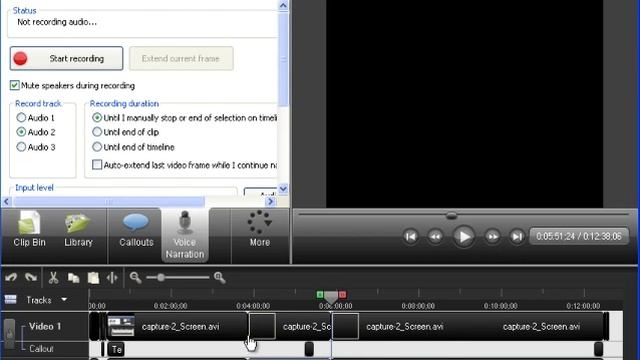Toggle the Video 1 track lock
640x360 pixels.
[10, 334]
